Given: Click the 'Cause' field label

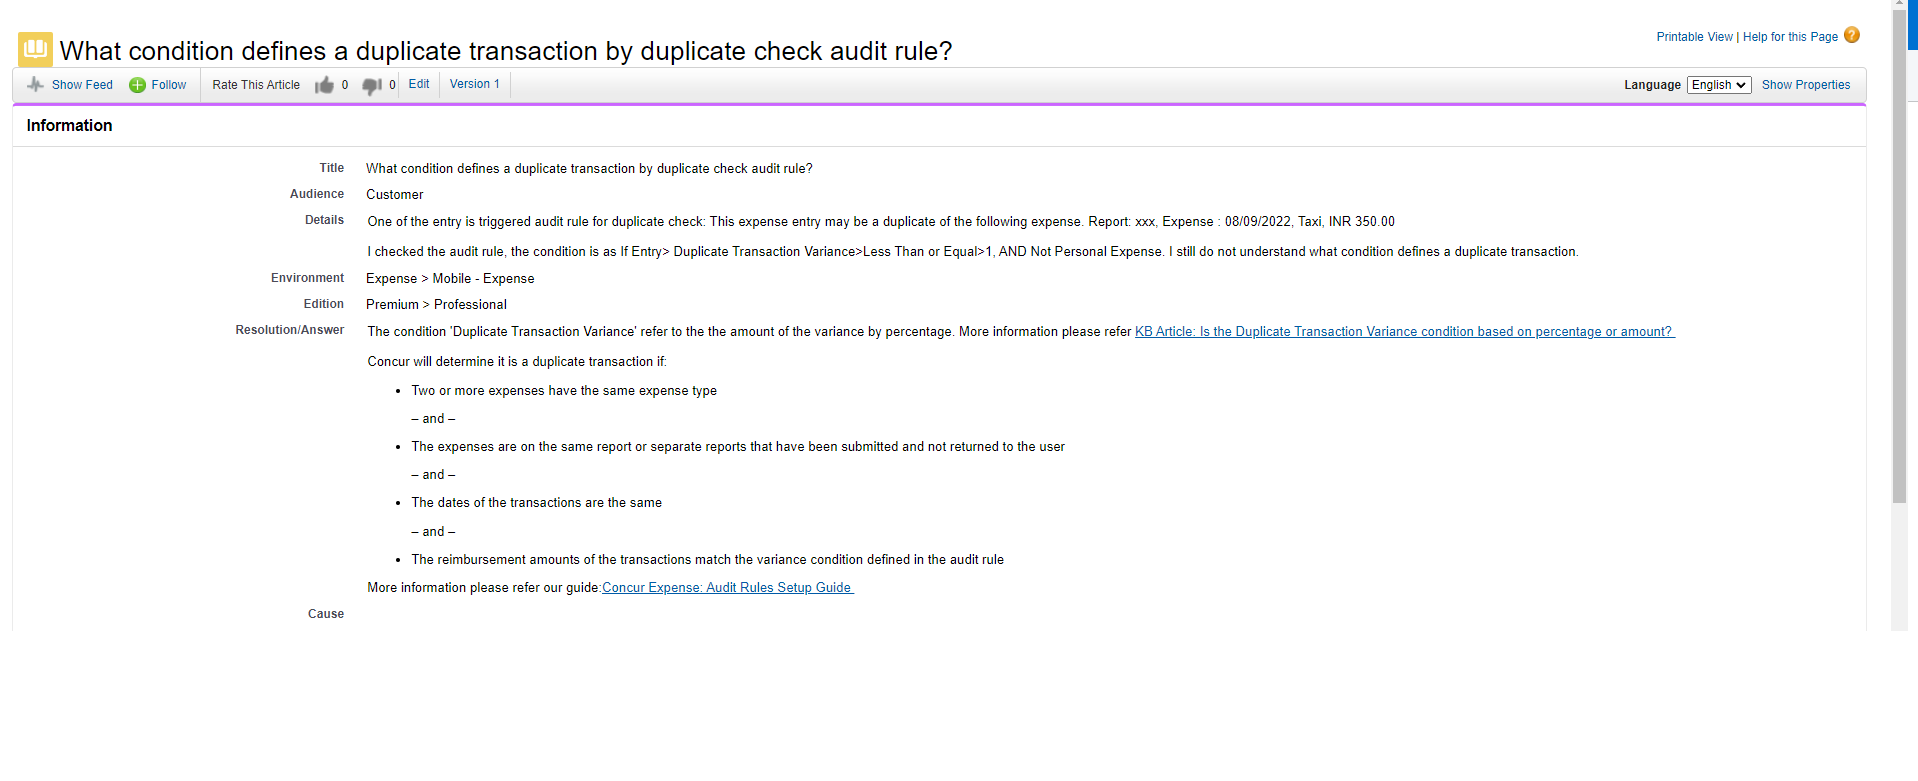Looking at the screenshot, I should 326,614.
